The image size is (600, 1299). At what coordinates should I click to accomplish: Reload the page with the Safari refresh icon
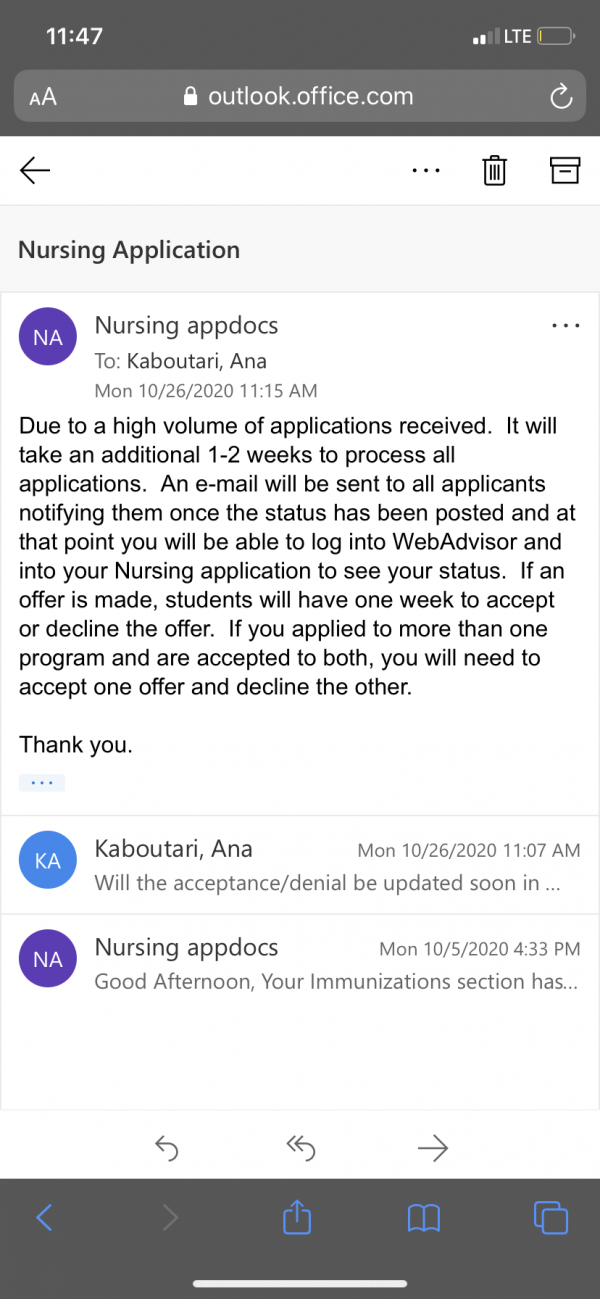[x=561, y=97]
